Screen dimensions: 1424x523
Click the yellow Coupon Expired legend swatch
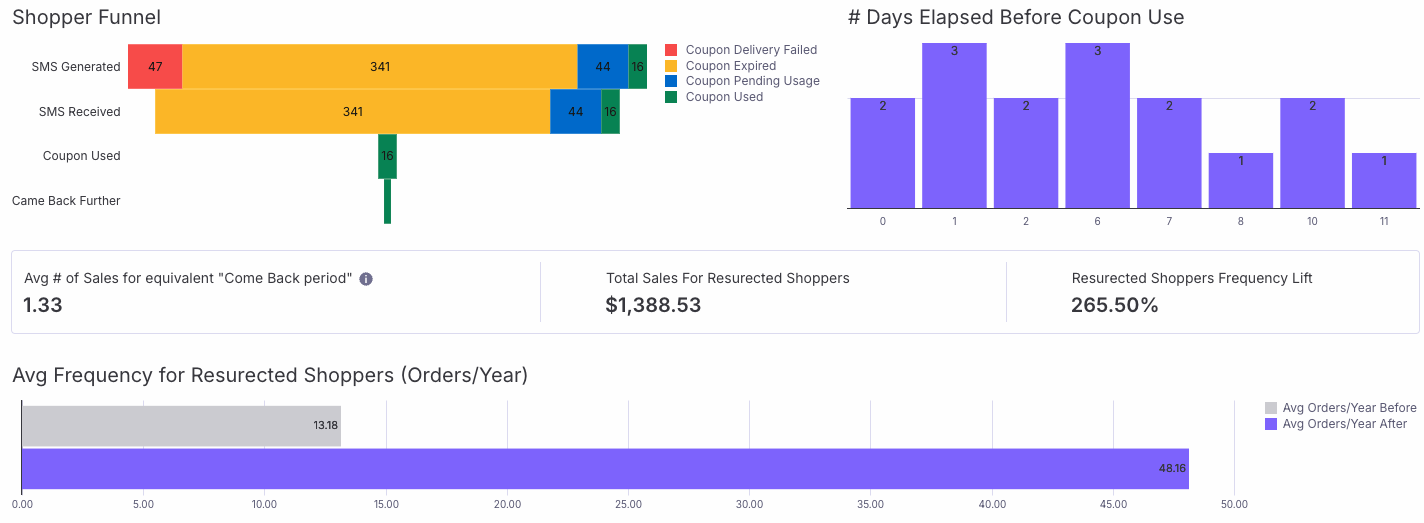pos(671,66)
